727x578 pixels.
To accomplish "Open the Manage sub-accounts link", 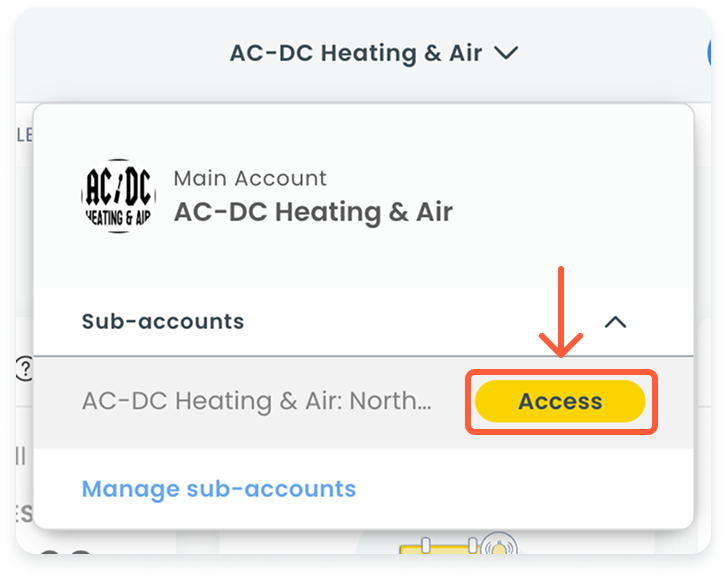I will pyautogui.click(x=218, y=489).
